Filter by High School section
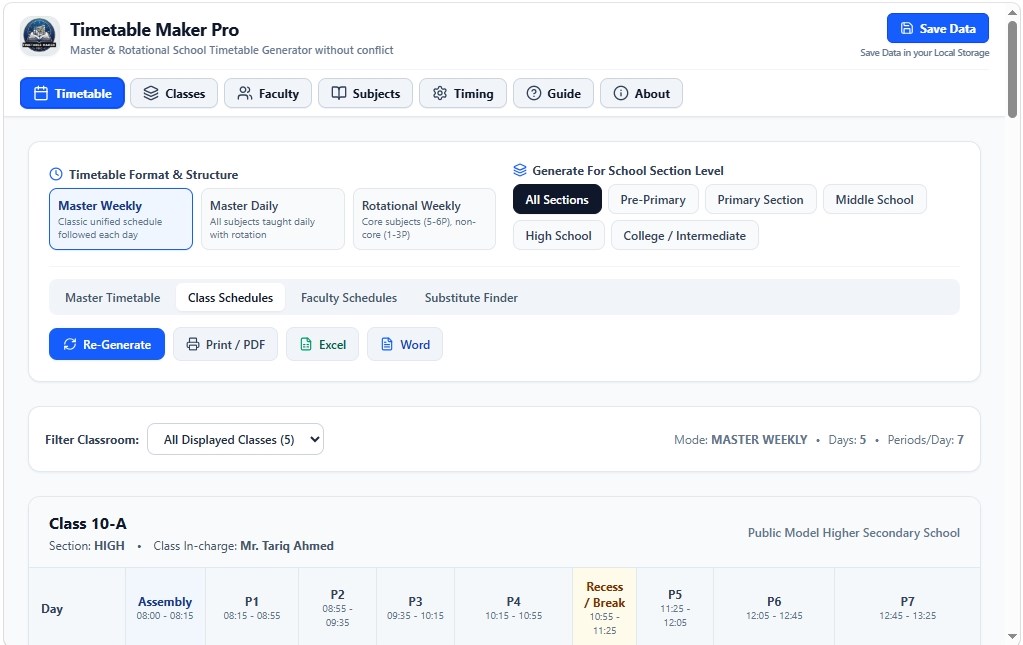1023x645 pixels. (558, 235)
